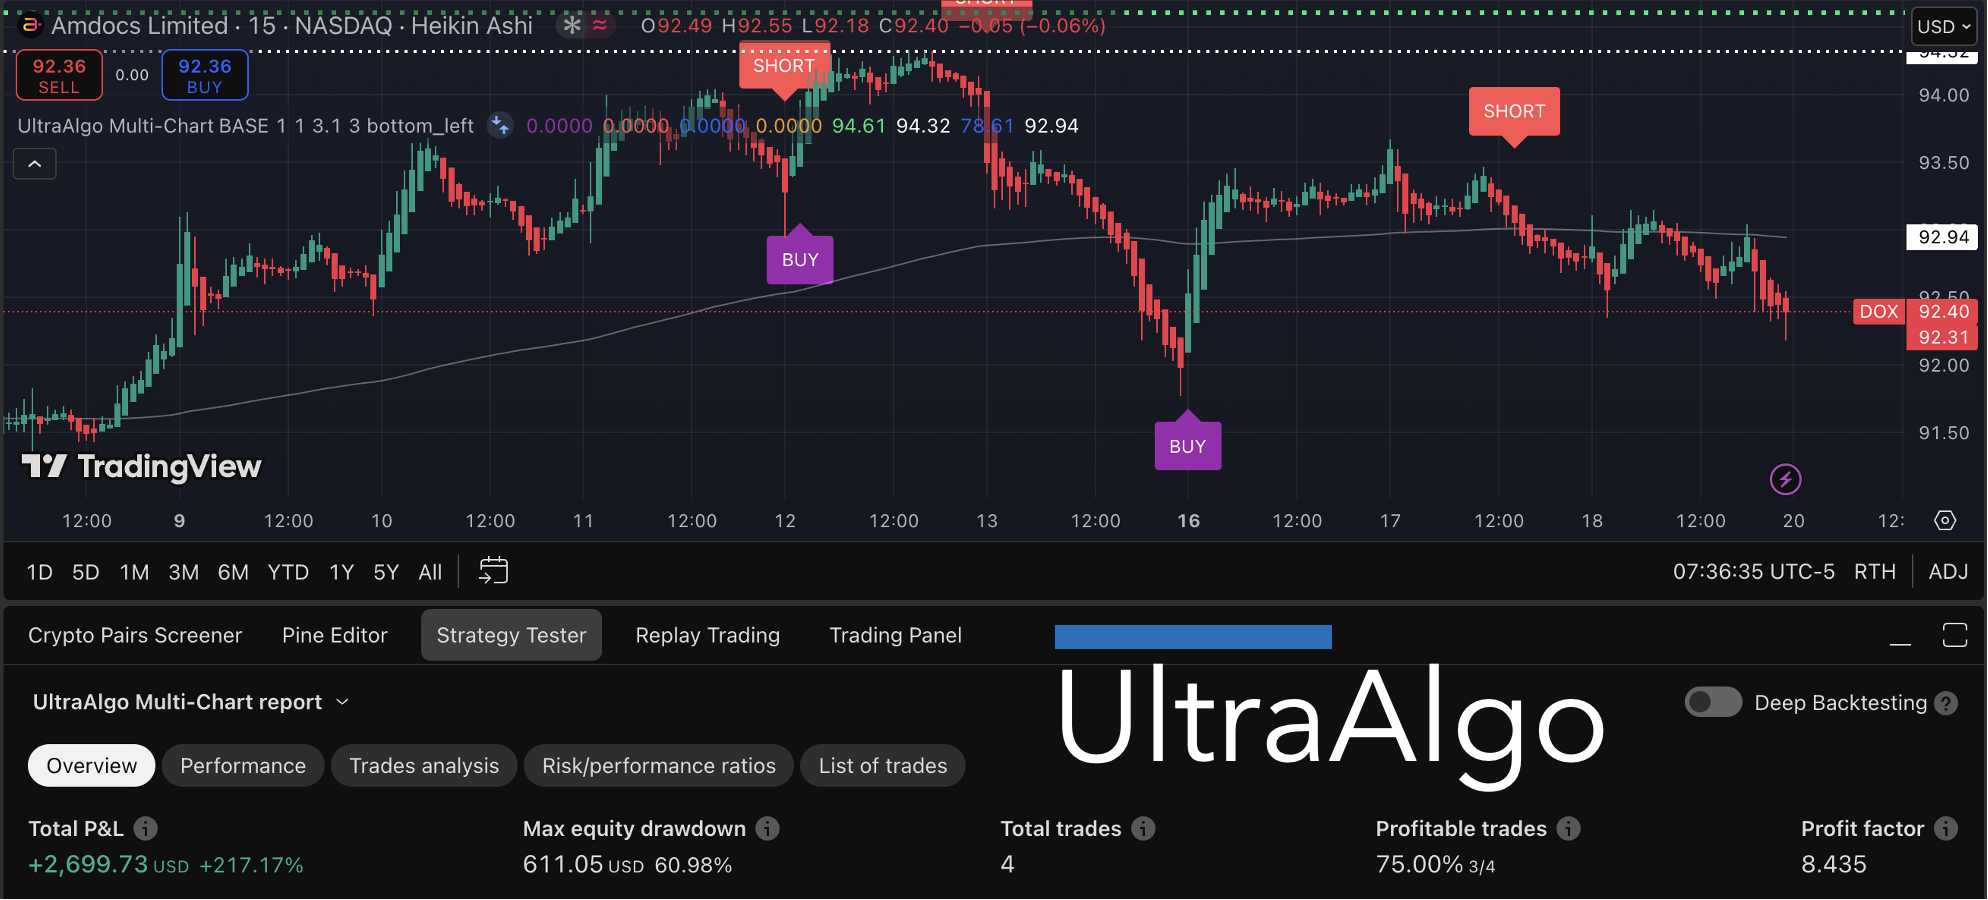Image resolution: width=1988 pixels, height=900 pixels.
Task: Switch to Trades analysis tab
Action: (x=424, y=766)
